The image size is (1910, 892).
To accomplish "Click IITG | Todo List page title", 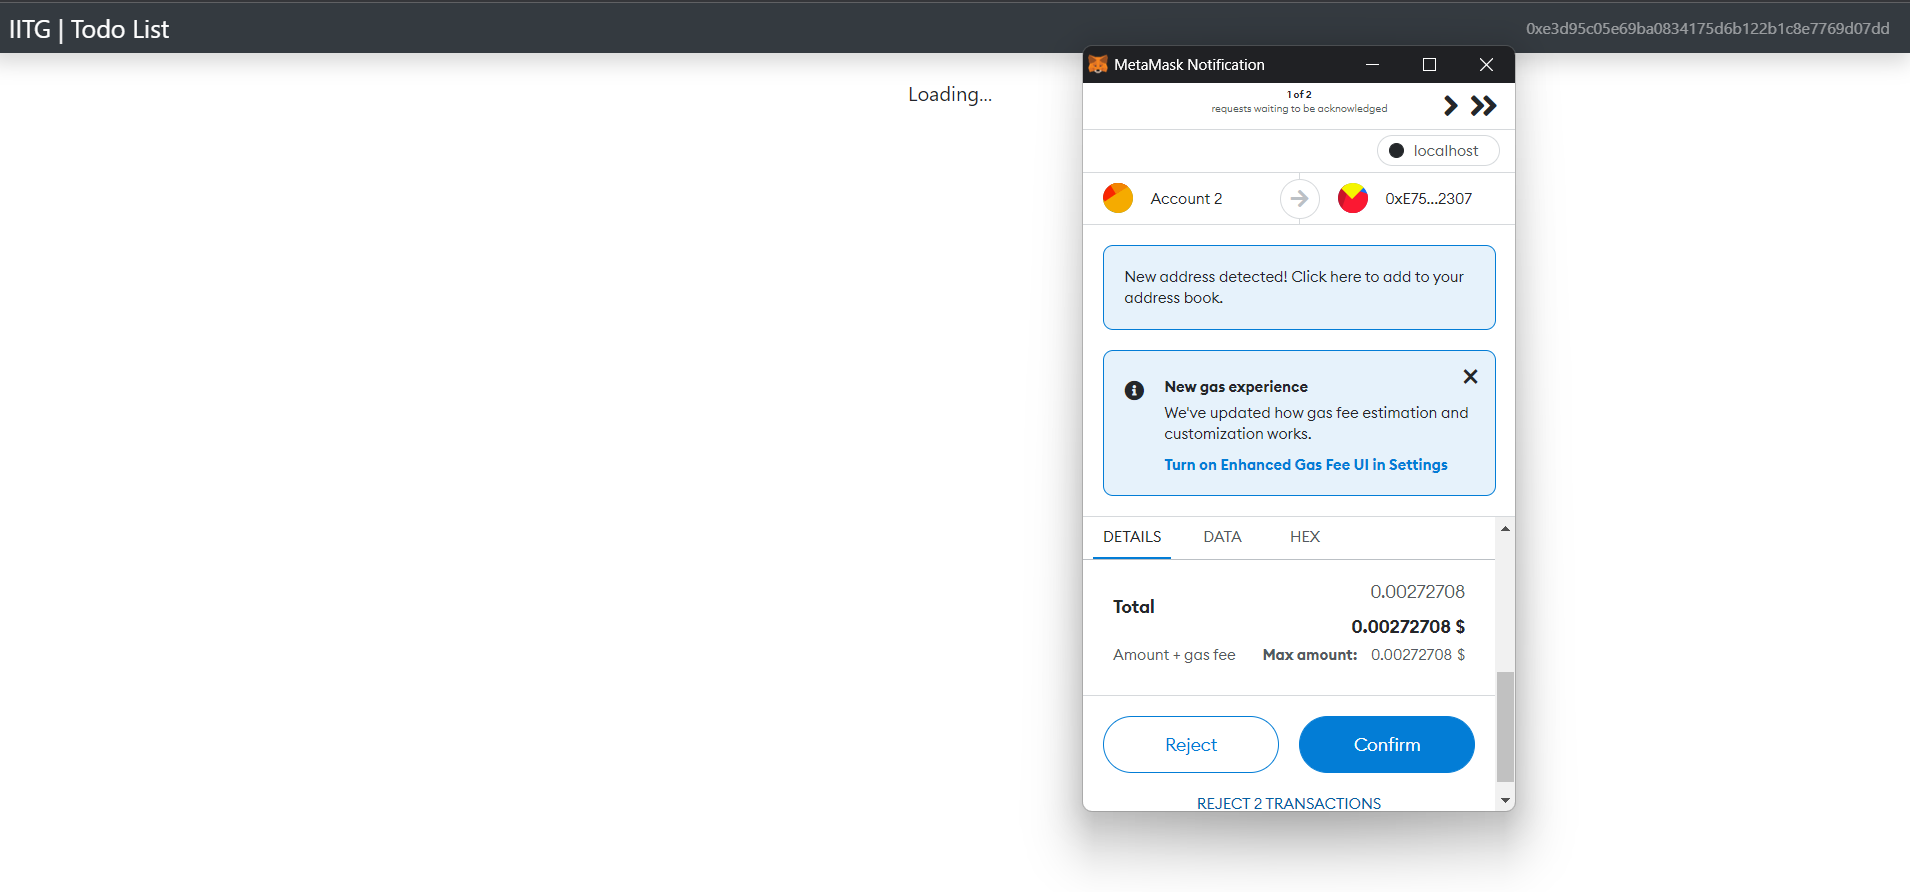I will [89, 29].
